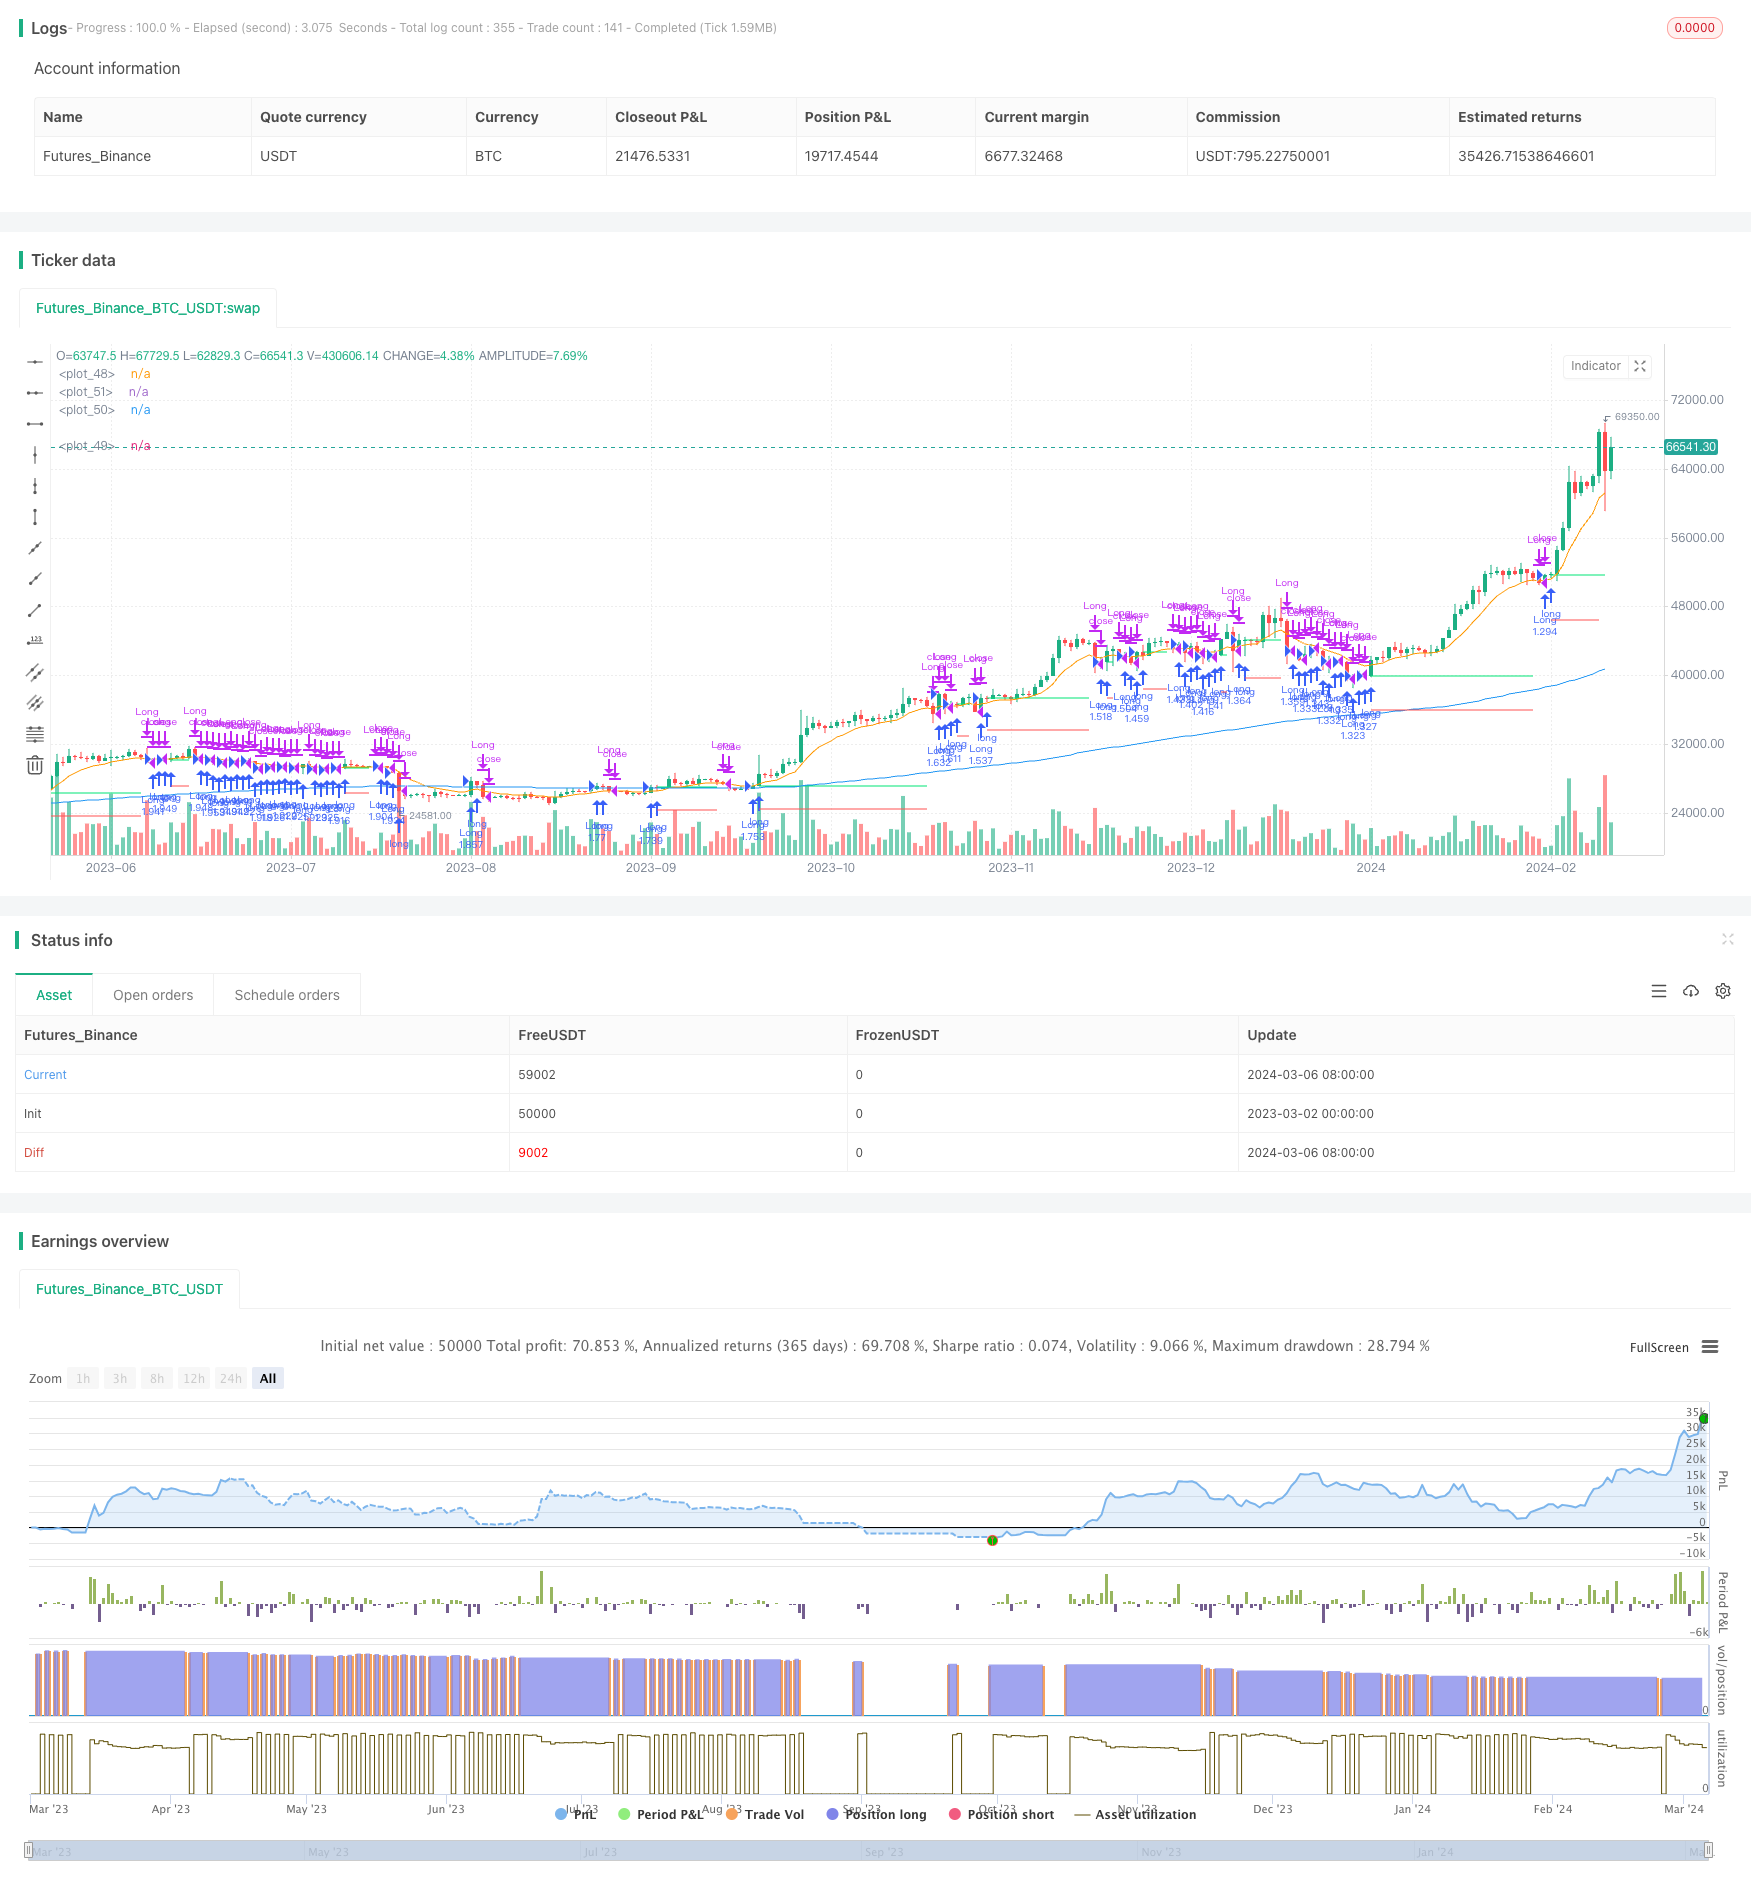Set earnings zoom to 1h

83,1378
